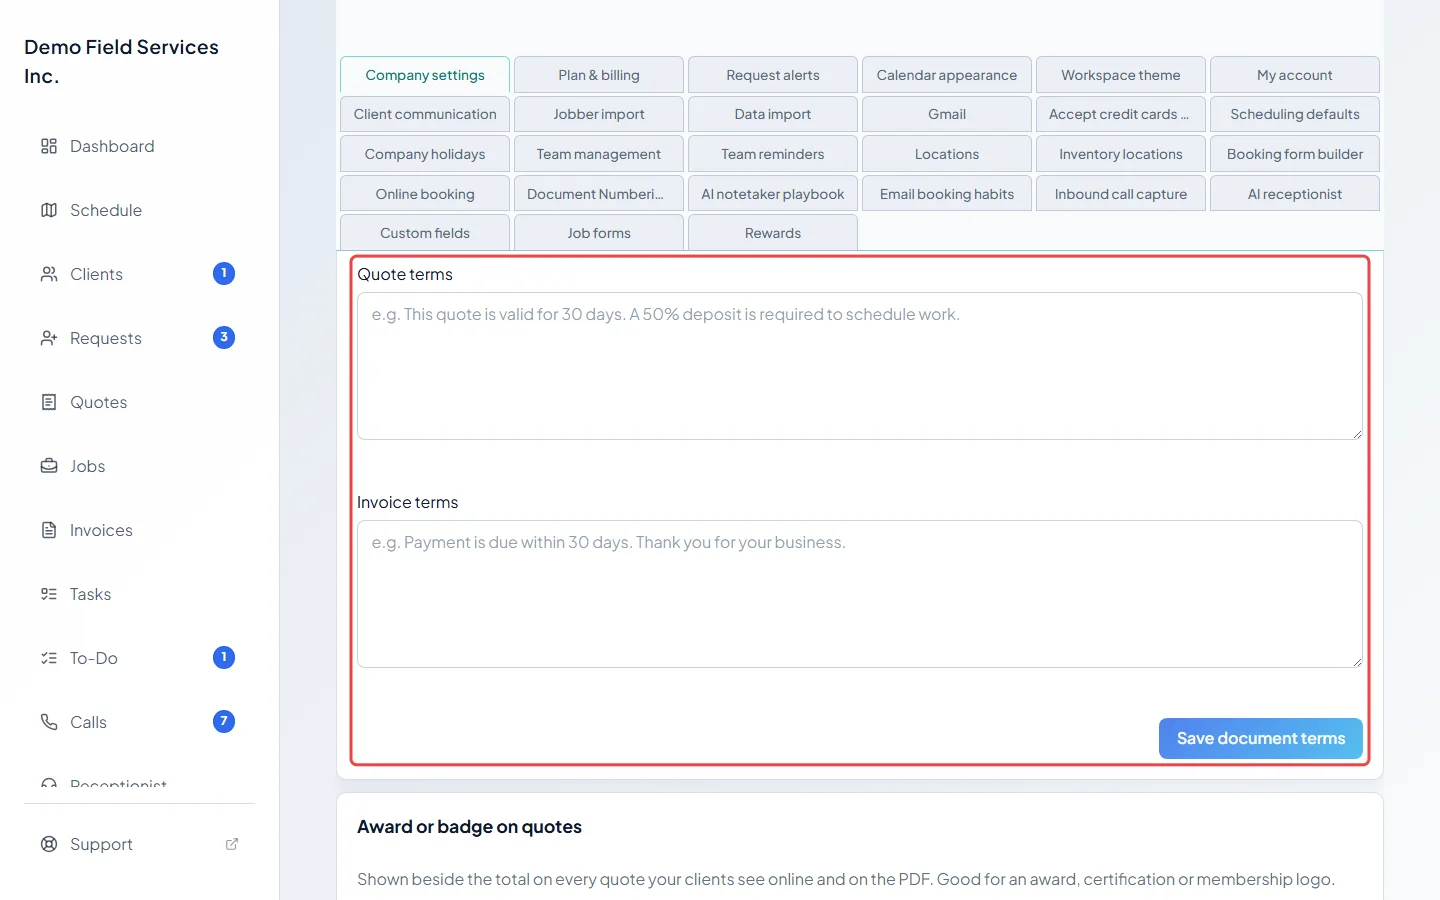The height and width of the screenshot is (900, 1440).
Task: Select the Custom fields tab
Action: [425, 233]
